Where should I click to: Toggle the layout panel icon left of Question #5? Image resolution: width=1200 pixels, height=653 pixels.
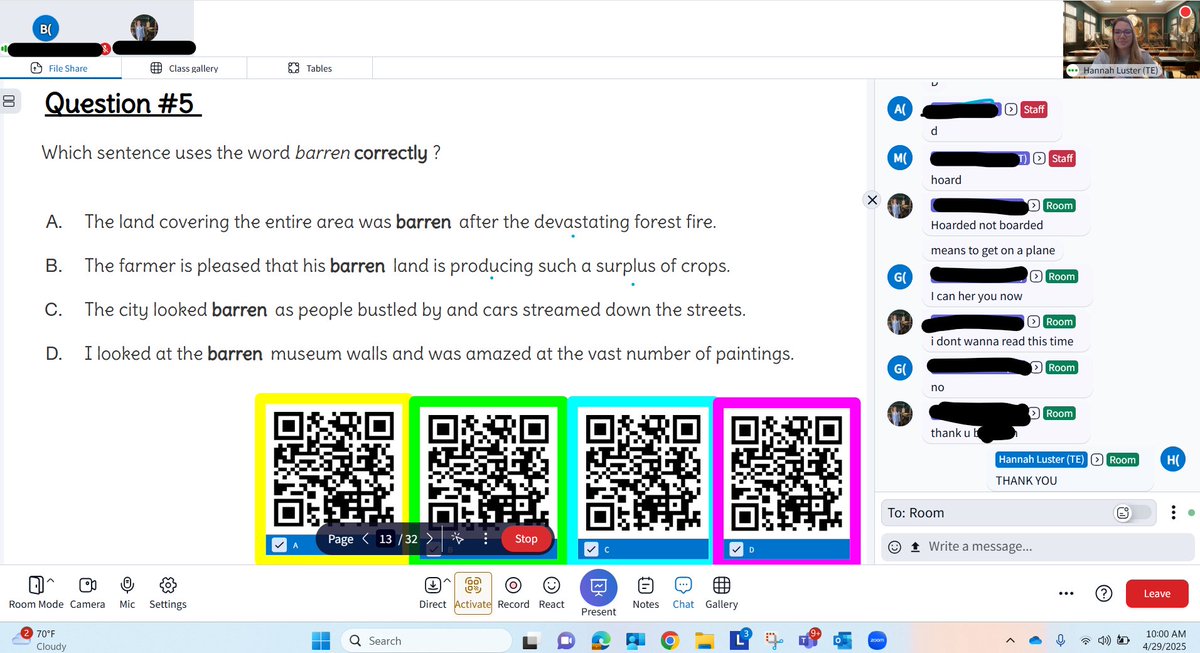9,101
